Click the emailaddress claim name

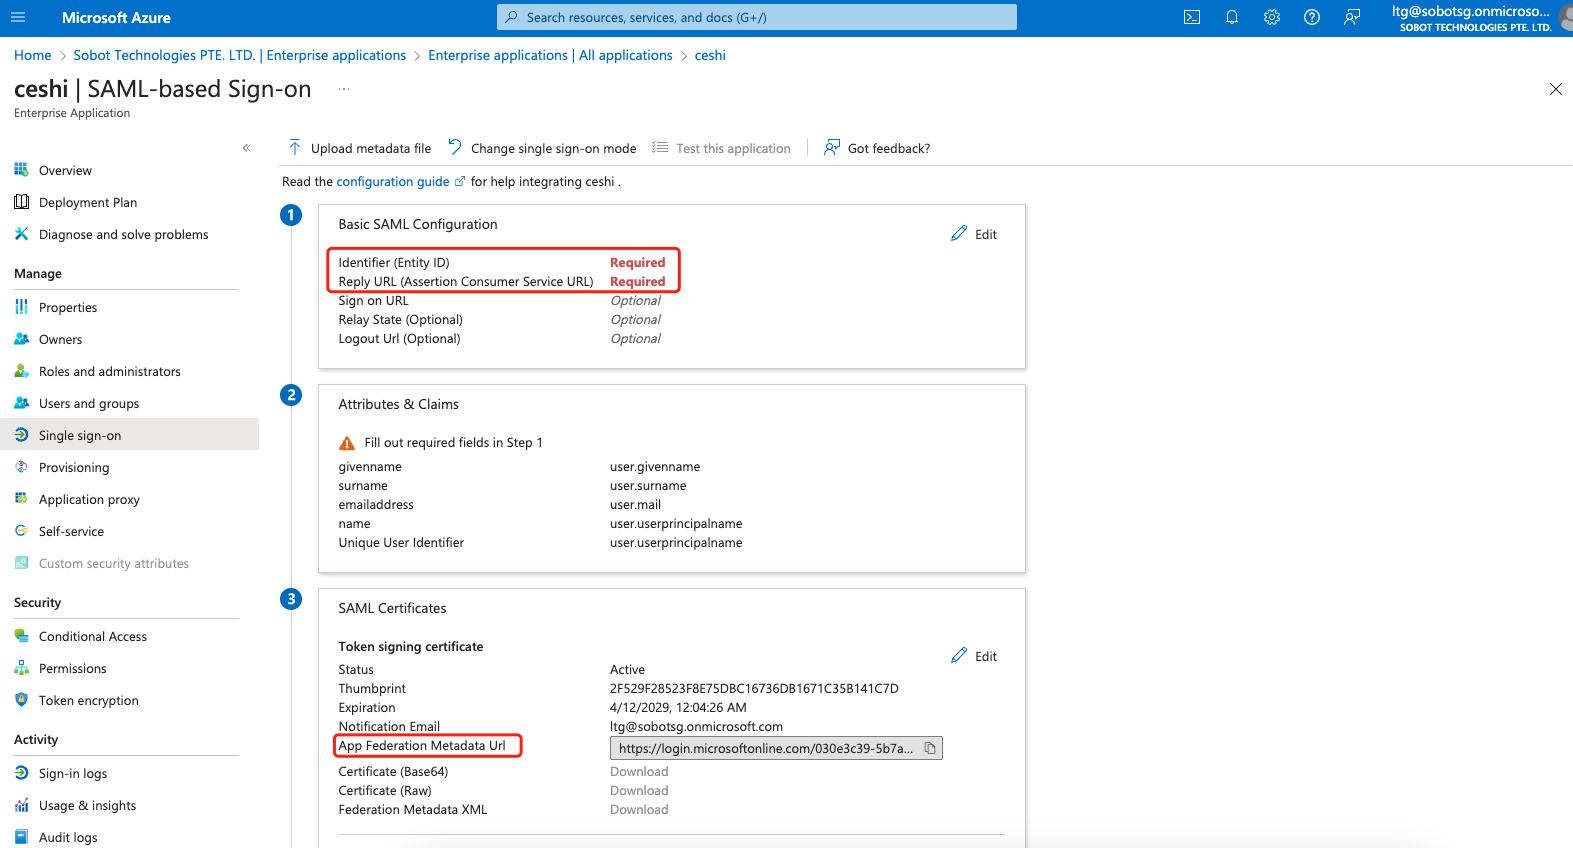(x=376, y=504)
